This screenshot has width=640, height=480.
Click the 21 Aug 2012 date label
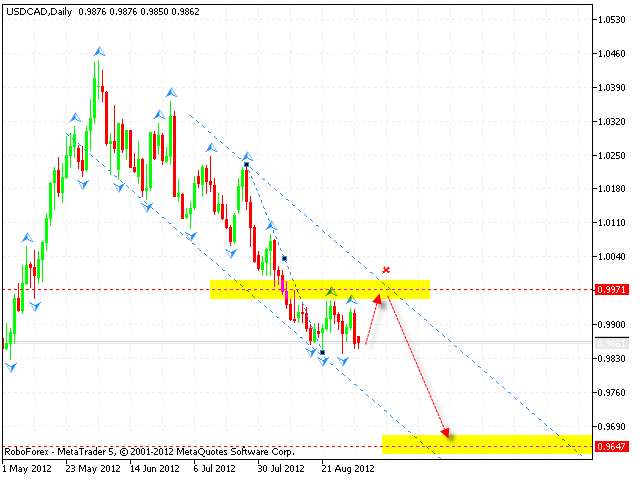pyautogui.click(x=347, y=468)
